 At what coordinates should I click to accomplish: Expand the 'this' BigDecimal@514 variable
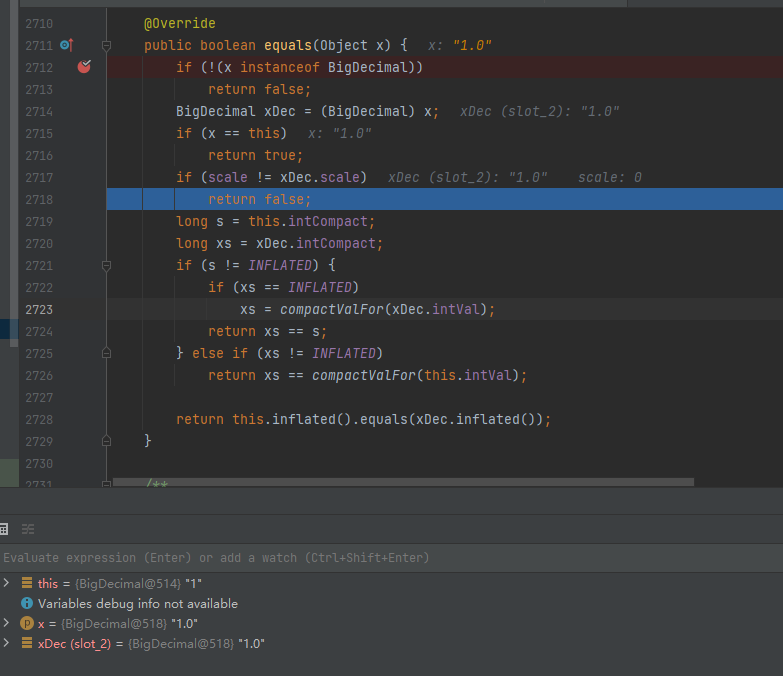[6, 583]
